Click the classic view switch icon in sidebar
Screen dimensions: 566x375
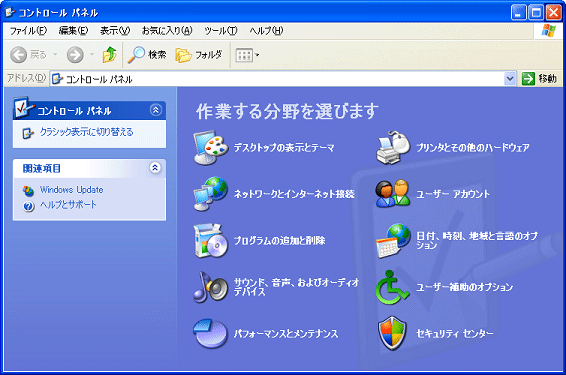(x=28, y=133)
